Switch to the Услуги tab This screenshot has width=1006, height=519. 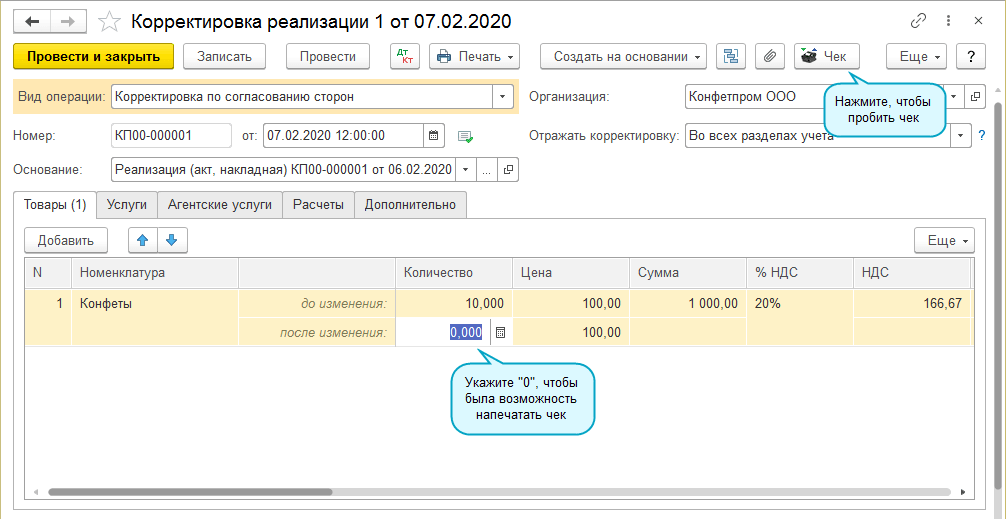126,205
